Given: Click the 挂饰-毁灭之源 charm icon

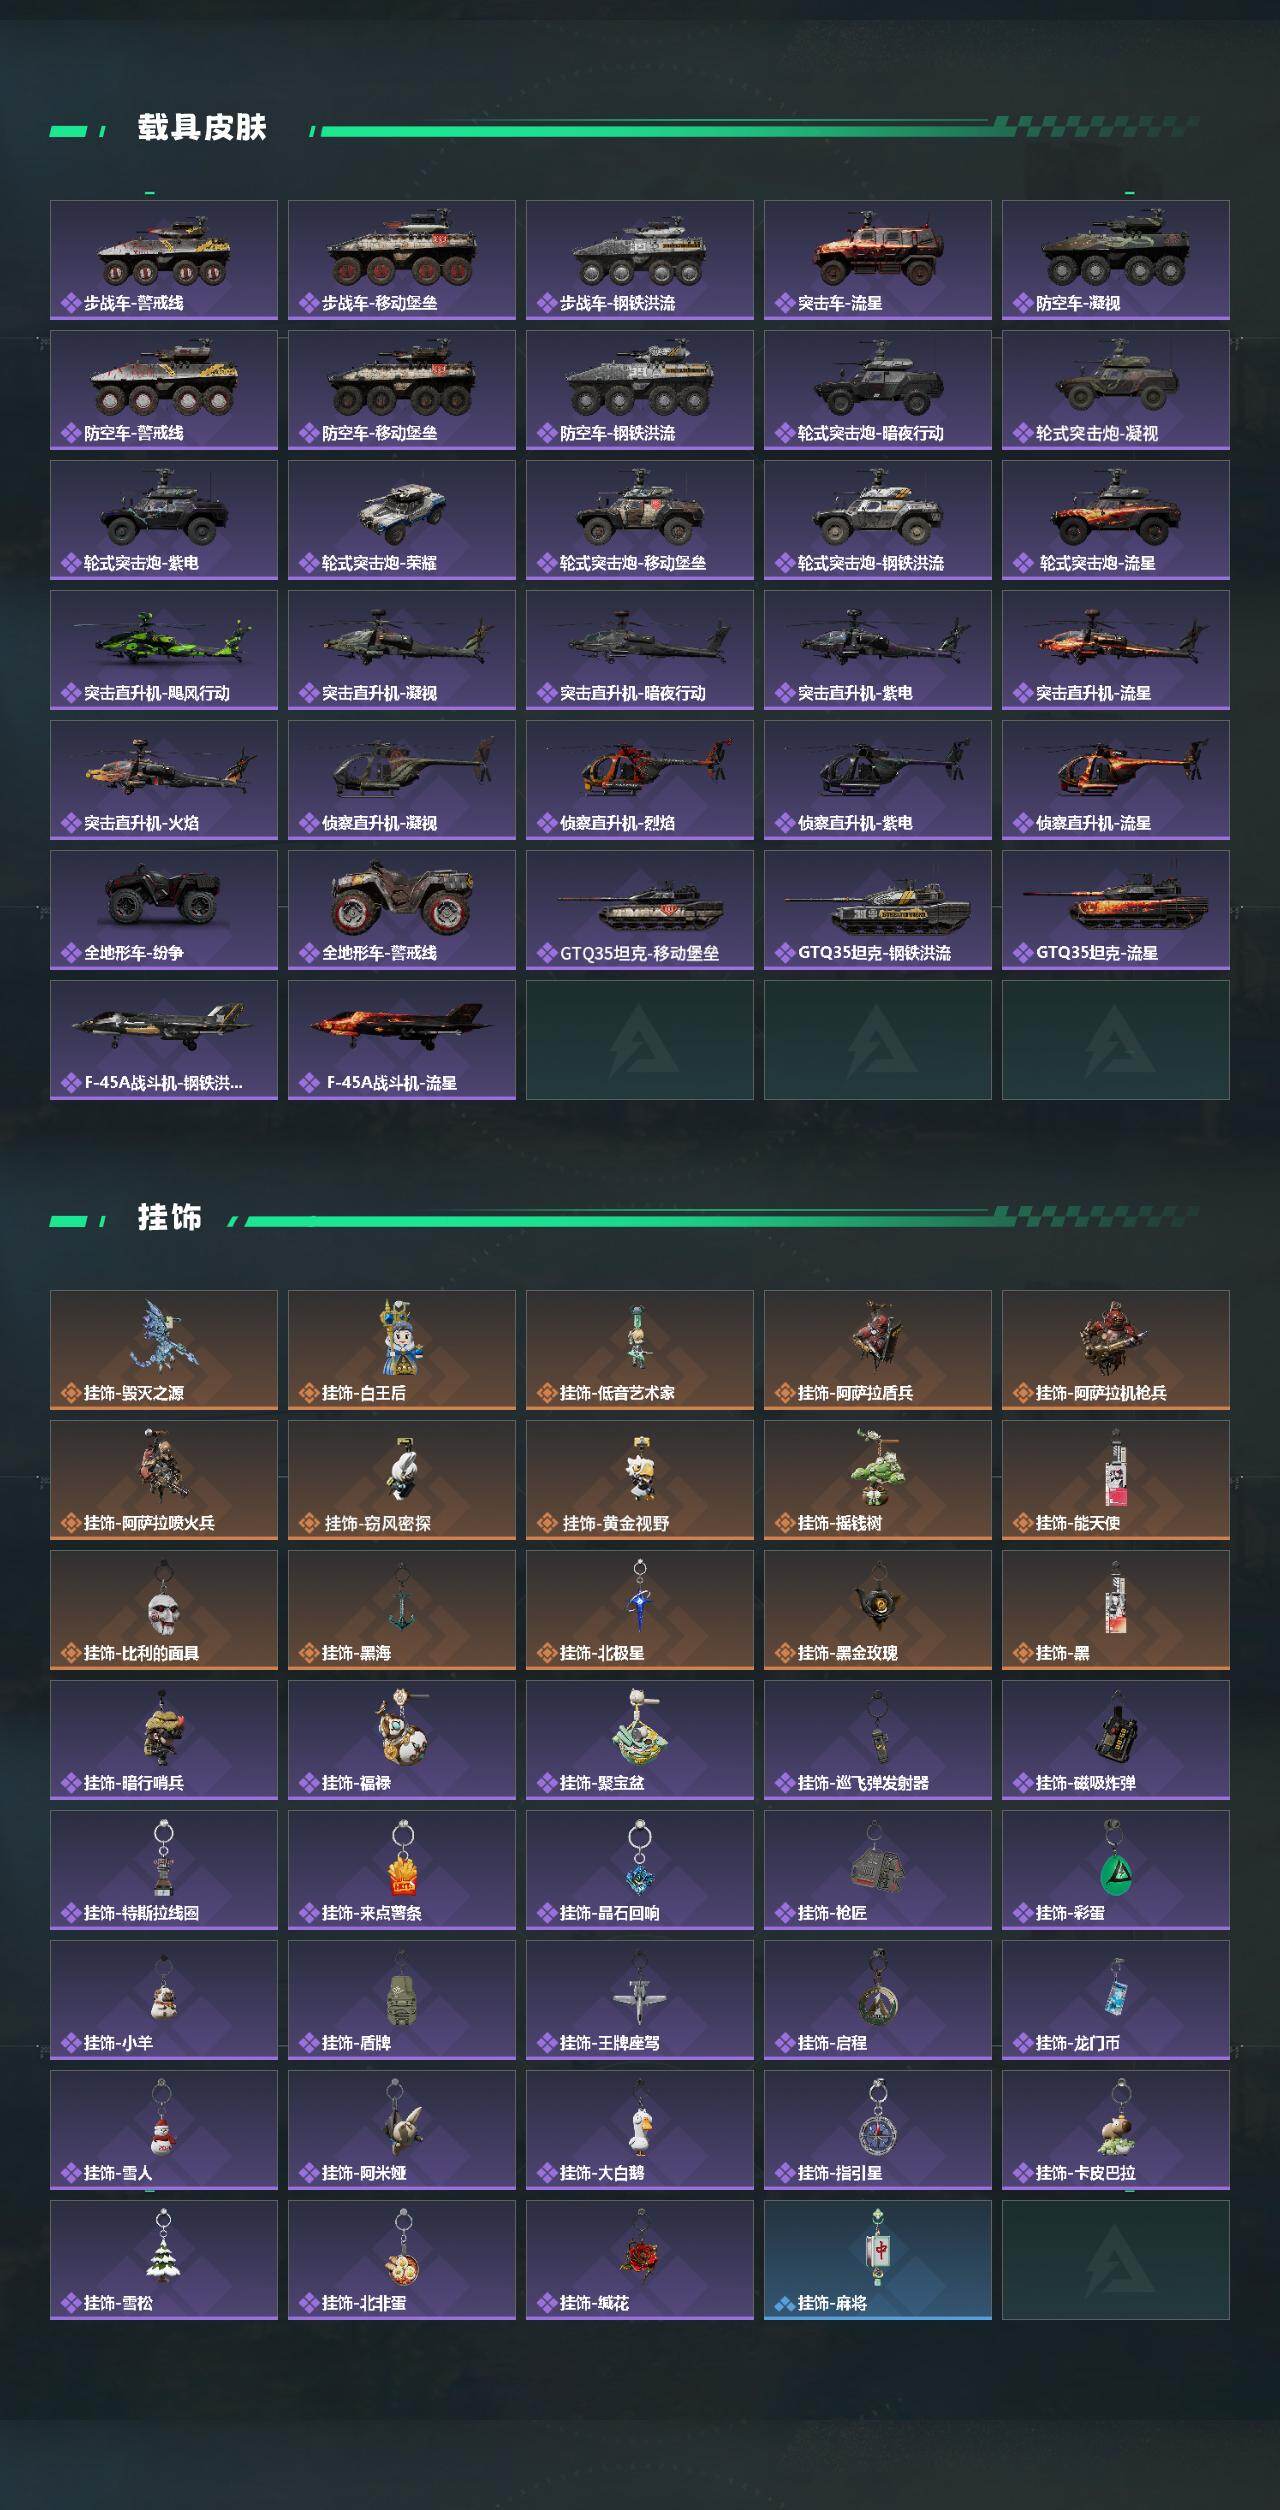Looking at the screenshot, I should [x=164, y=1336].
